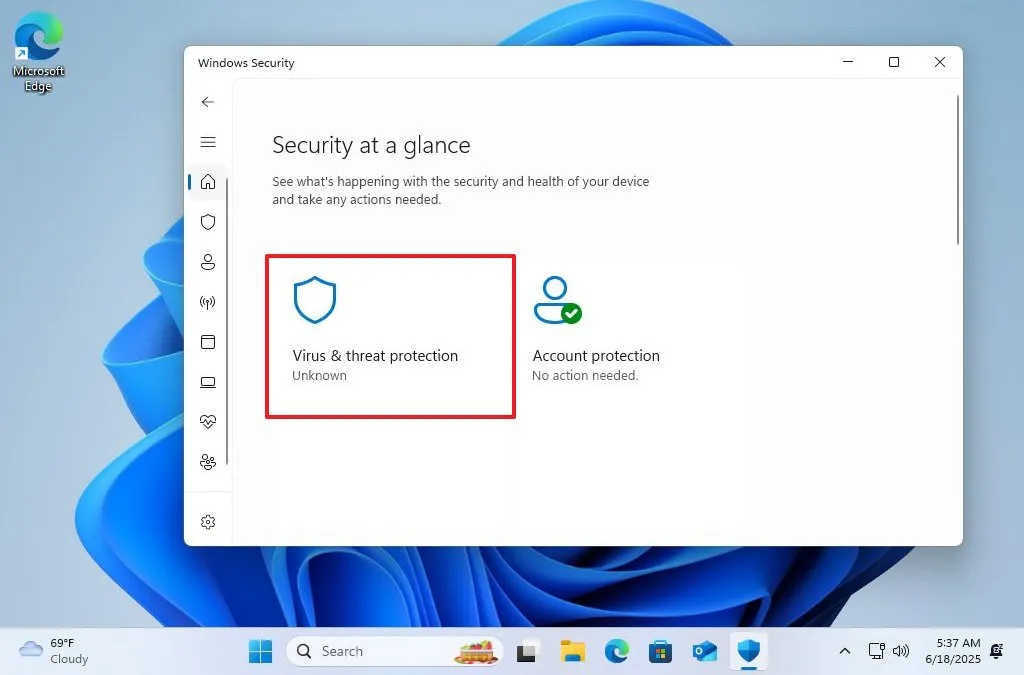Click the speaker icon in system tray
Image resolution: width=1024 pixels, height=675 pixels.
[904, 651]
